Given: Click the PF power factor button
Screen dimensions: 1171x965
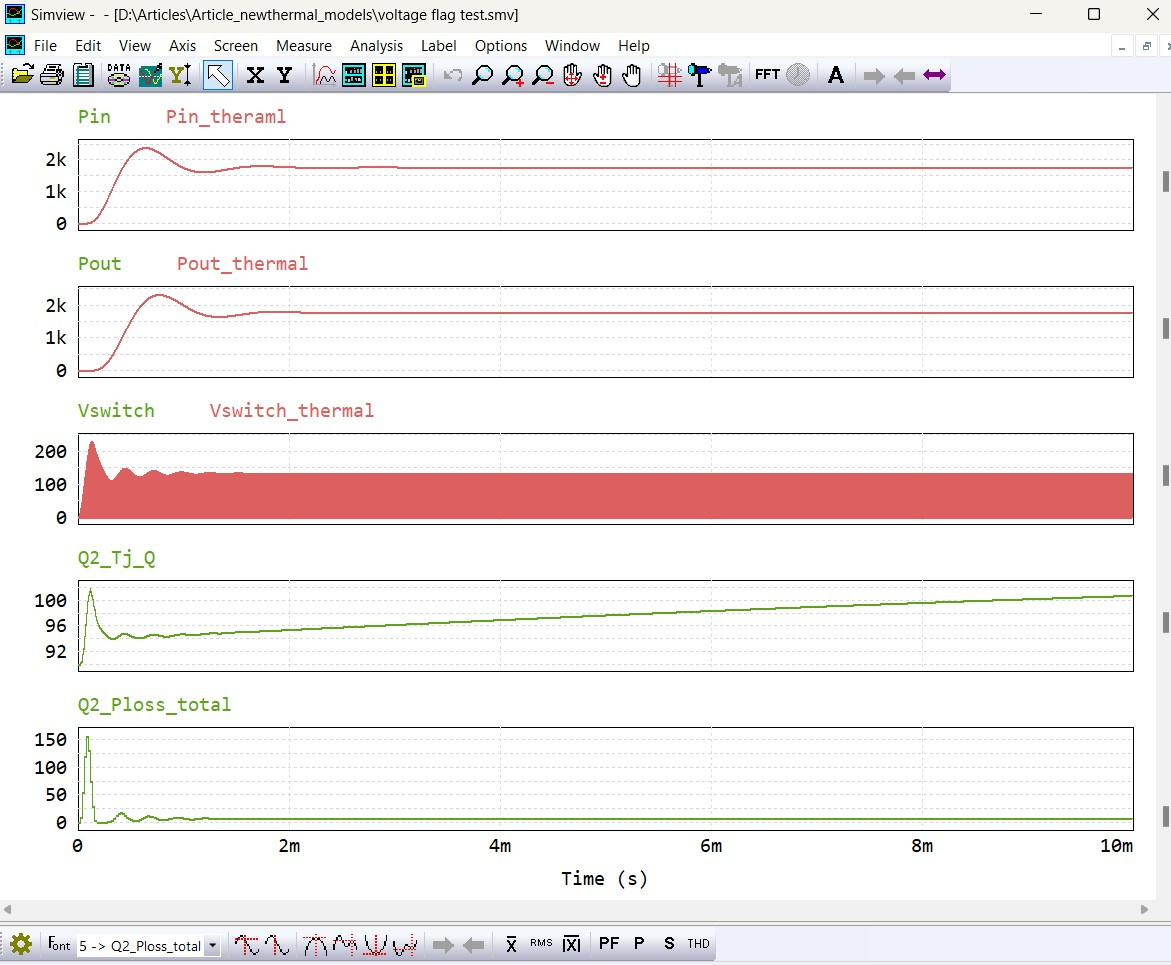Looking at the screenshot, I should (609, 943).
